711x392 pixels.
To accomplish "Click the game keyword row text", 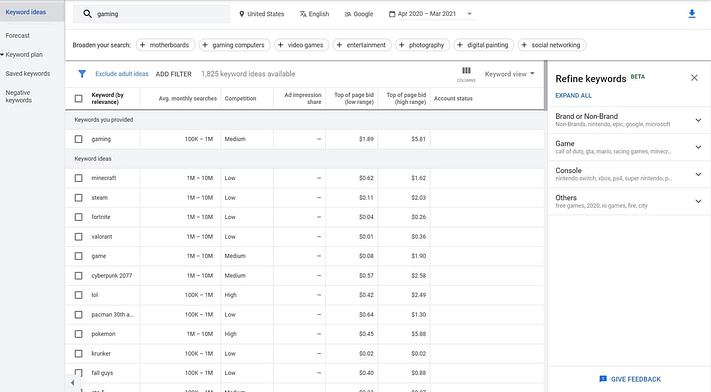I will (x=99, y=256).
